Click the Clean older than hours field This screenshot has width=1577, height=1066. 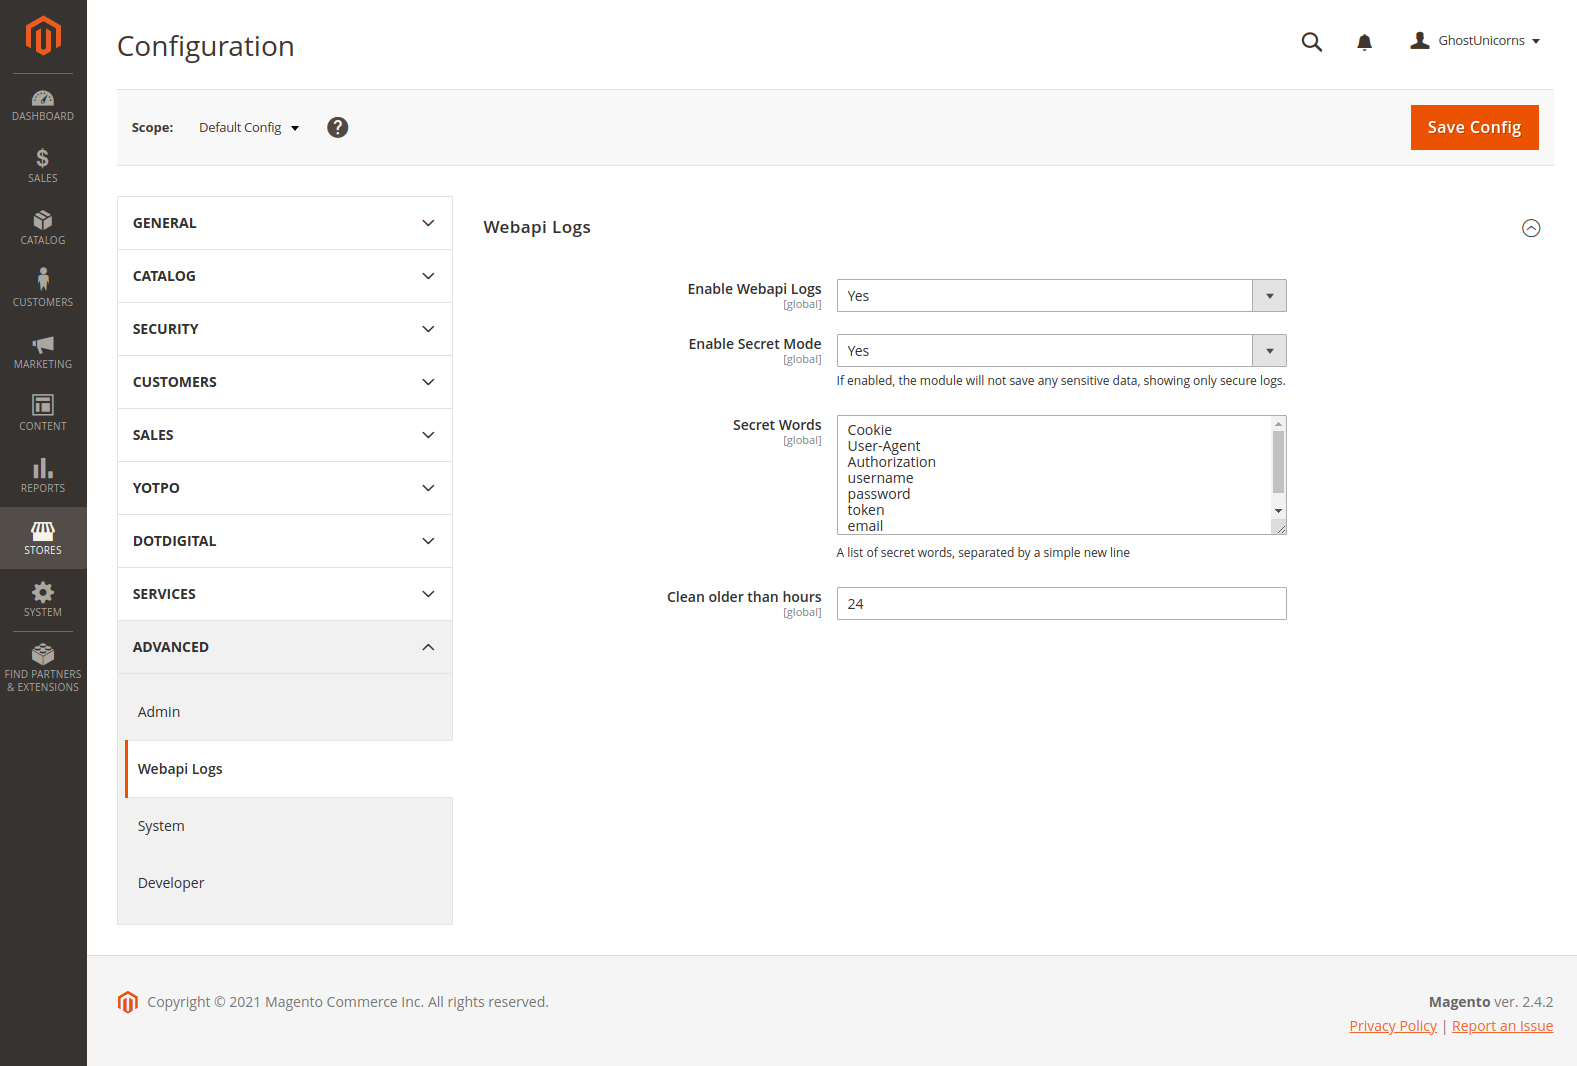point(1061,604)
